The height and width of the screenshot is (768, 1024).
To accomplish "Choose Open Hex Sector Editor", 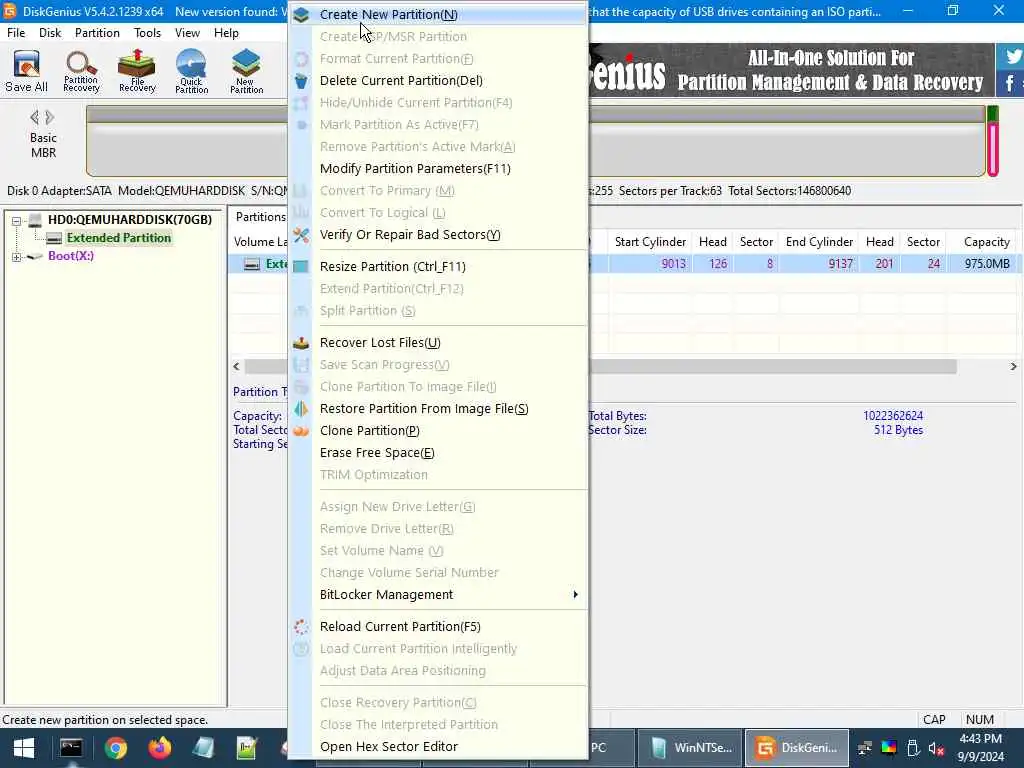I will pyautogui.click(x=438, y=746).
